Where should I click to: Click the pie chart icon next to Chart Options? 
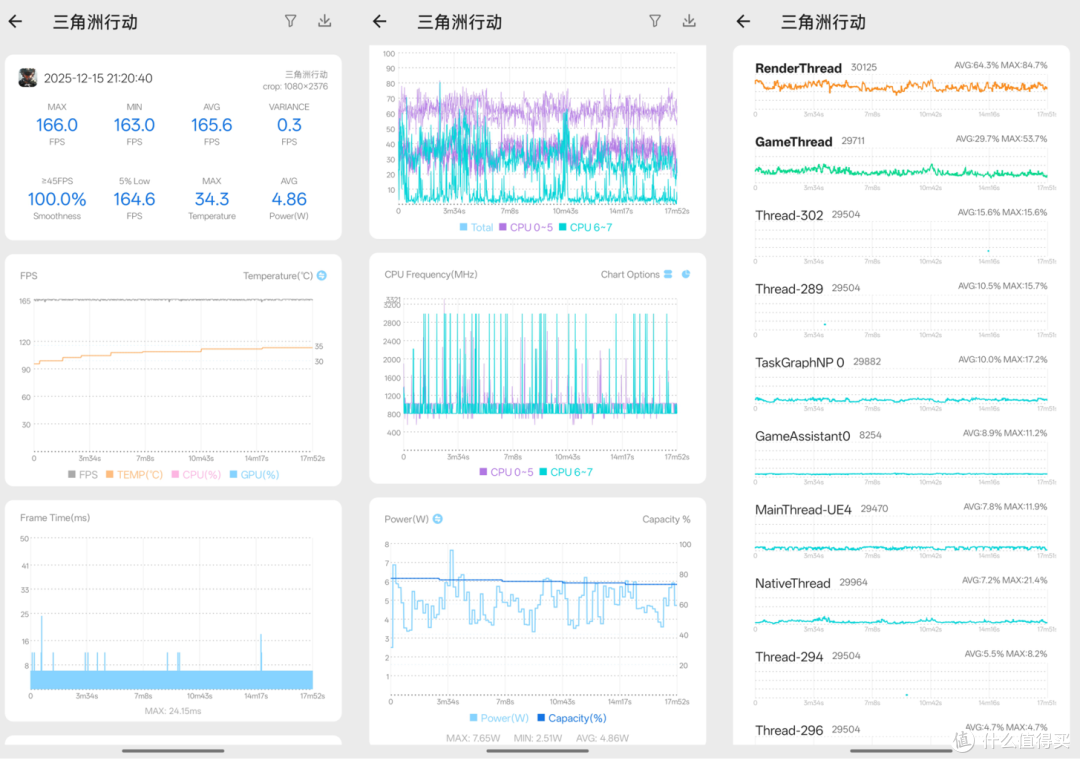point(686,274)
